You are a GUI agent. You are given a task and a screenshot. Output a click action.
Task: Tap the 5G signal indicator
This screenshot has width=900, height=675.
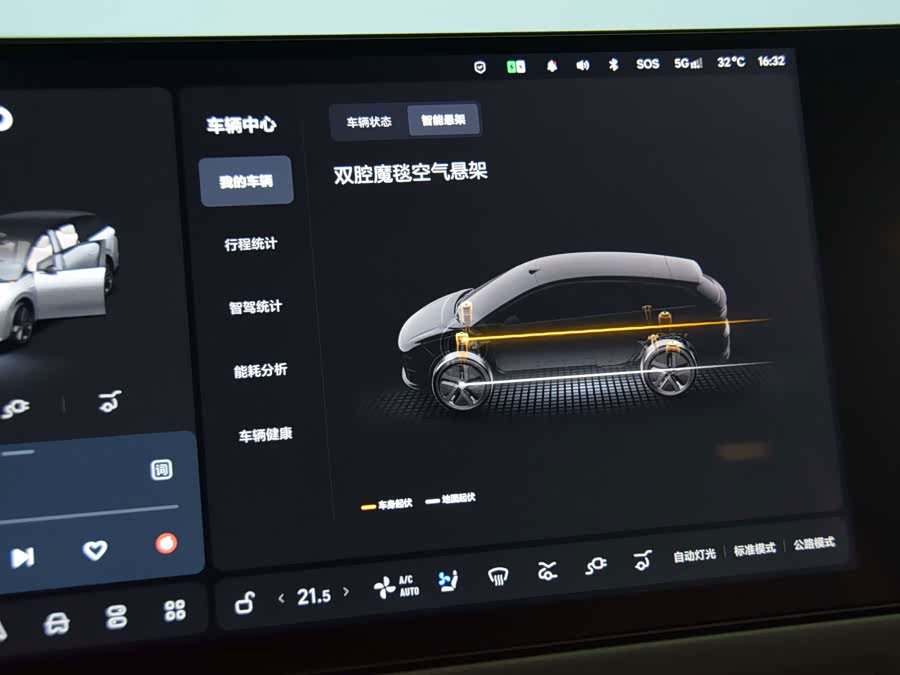coord(688,63)
